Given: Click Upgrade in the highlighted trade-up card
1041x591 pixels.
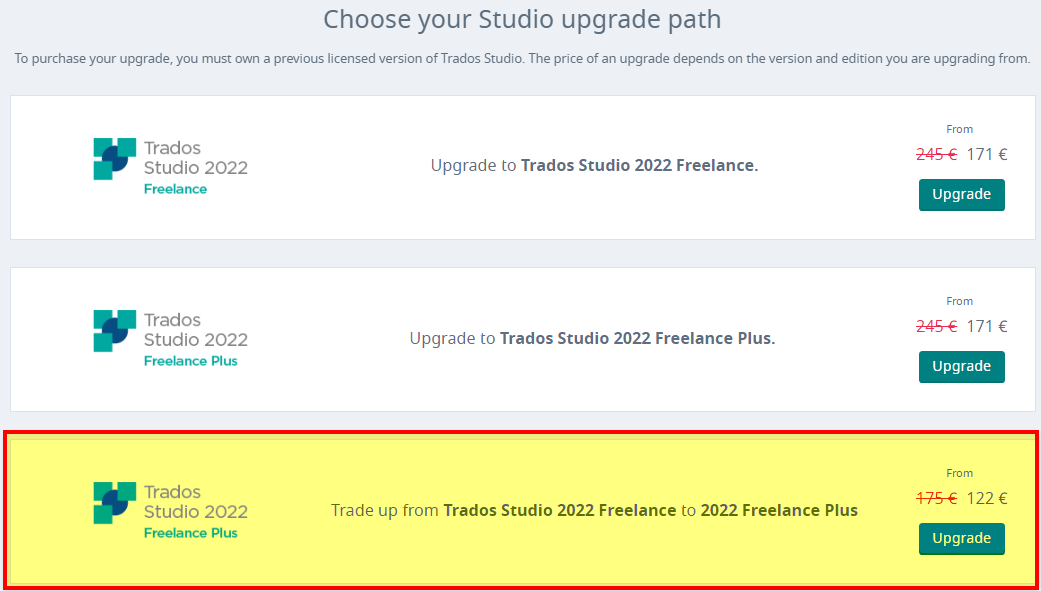Looking at the screenshot, I should 961,538.
